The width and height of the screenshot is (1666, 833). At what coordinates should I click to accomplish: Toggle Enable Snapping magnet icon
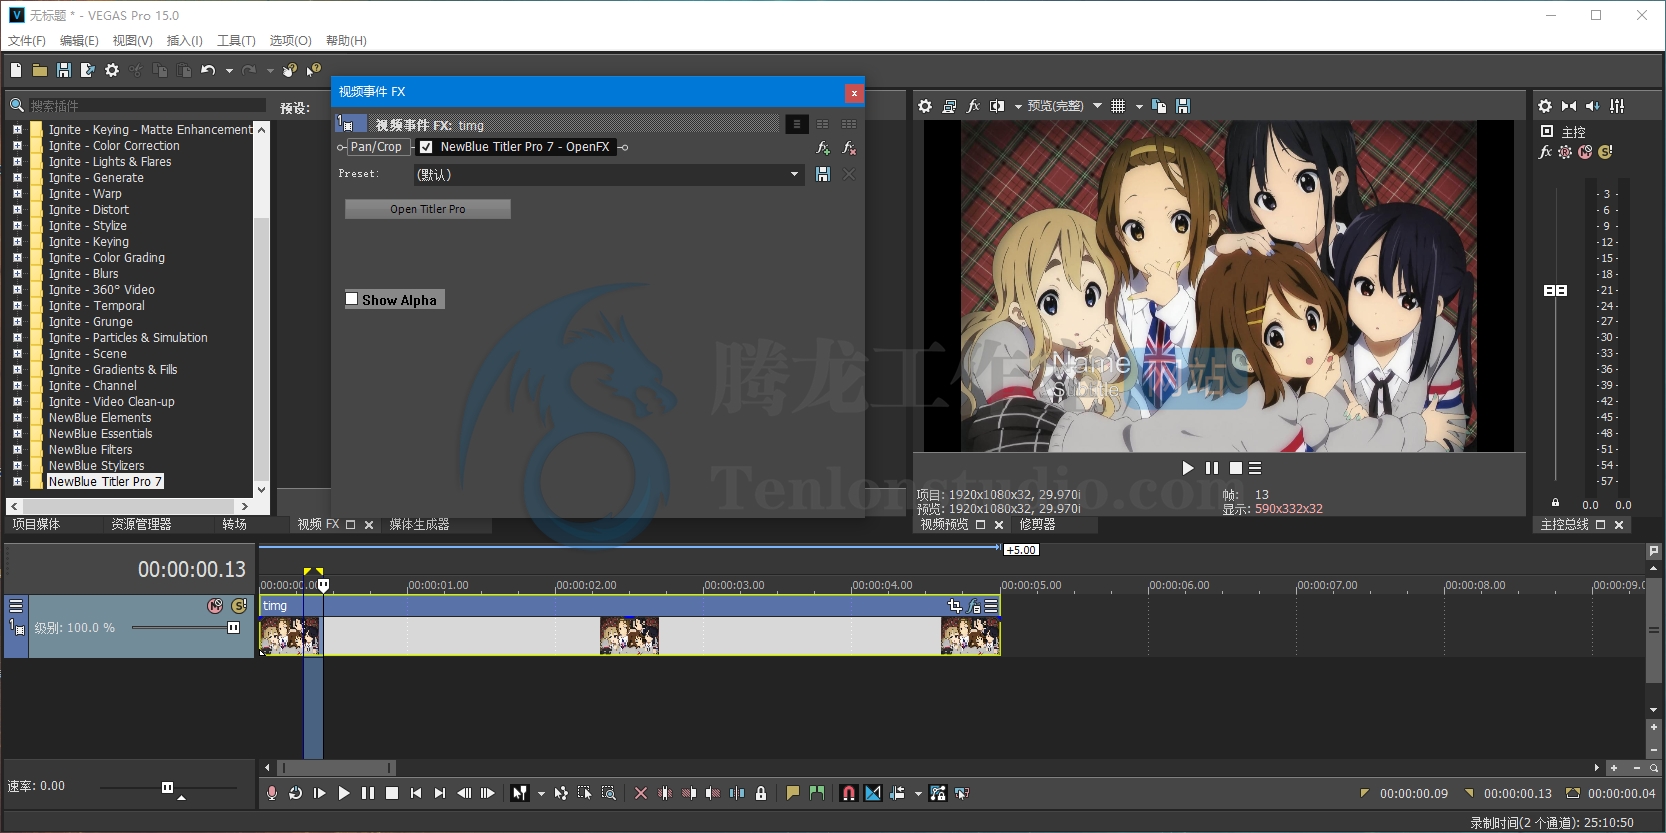click(849, 793)
